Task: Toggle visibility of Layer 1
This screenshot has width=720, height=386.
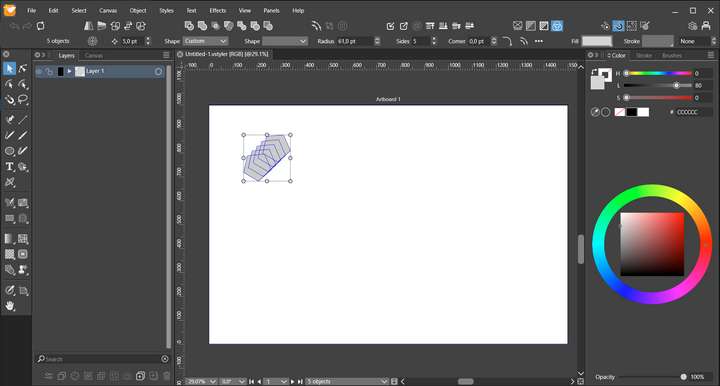Action: point(39,72)
